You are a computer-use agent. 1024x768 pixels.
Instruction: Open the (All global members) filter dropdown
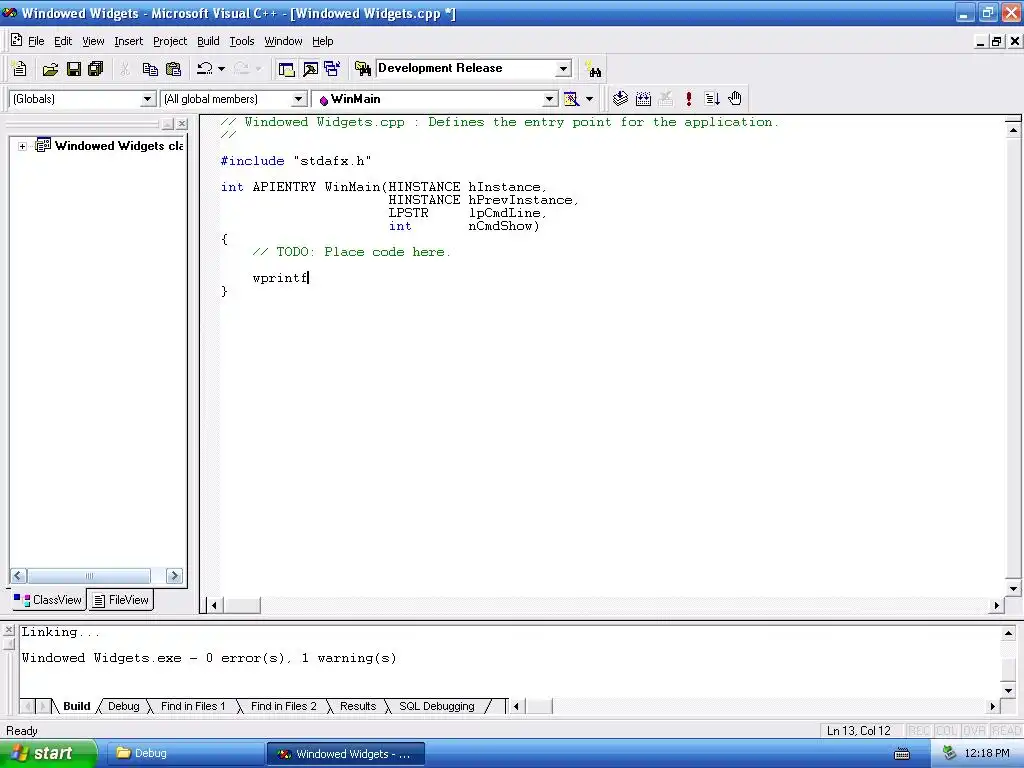coord(298,99)
